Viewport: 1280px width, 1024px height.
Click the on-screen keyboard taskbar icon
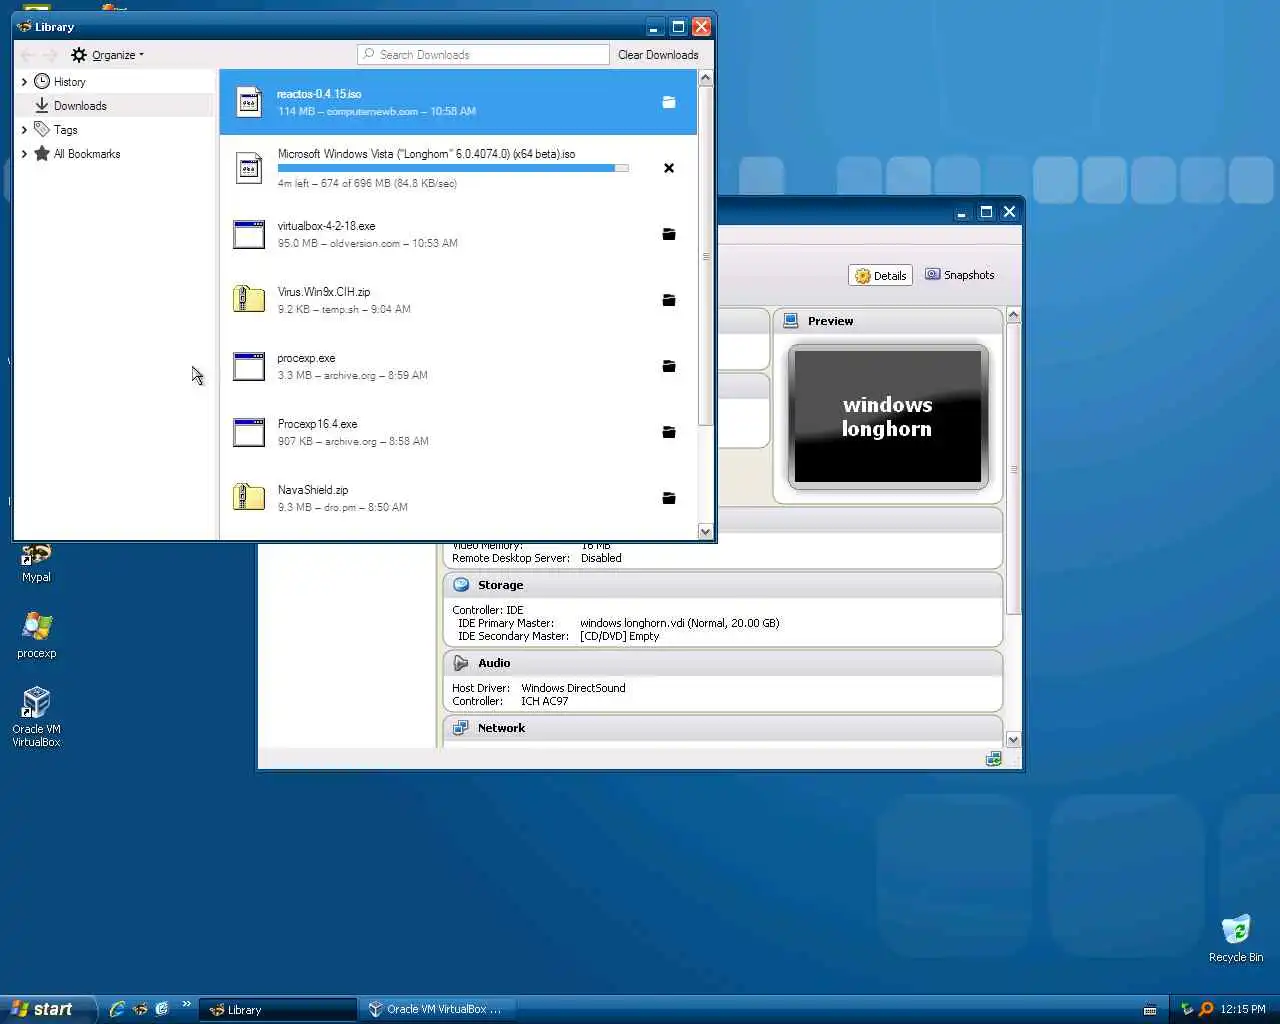pyautogui.click(x=1150, y=1009)
